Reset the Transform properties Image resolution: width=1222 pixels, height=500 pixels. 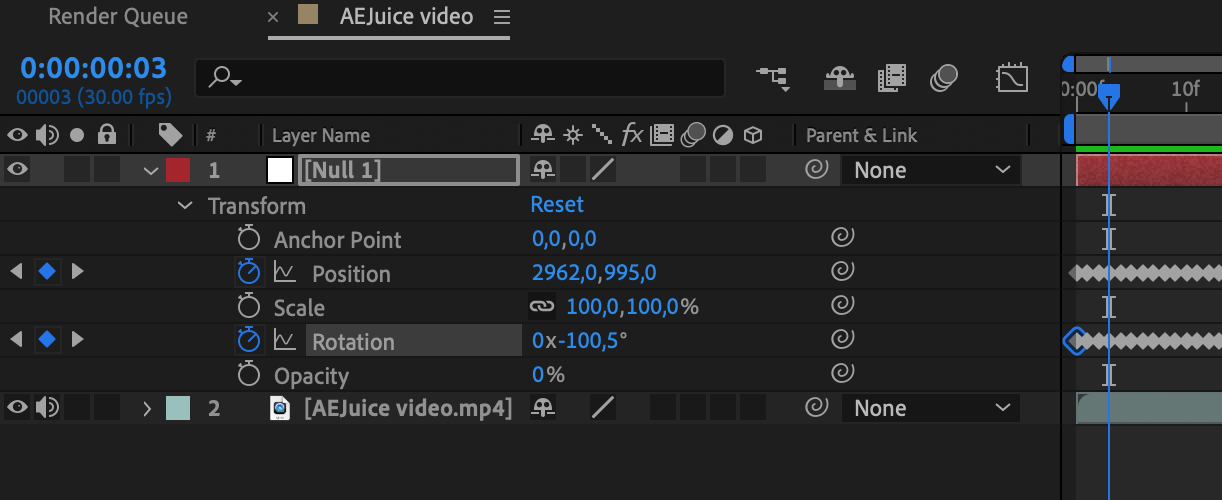click(x=557, y=205)
